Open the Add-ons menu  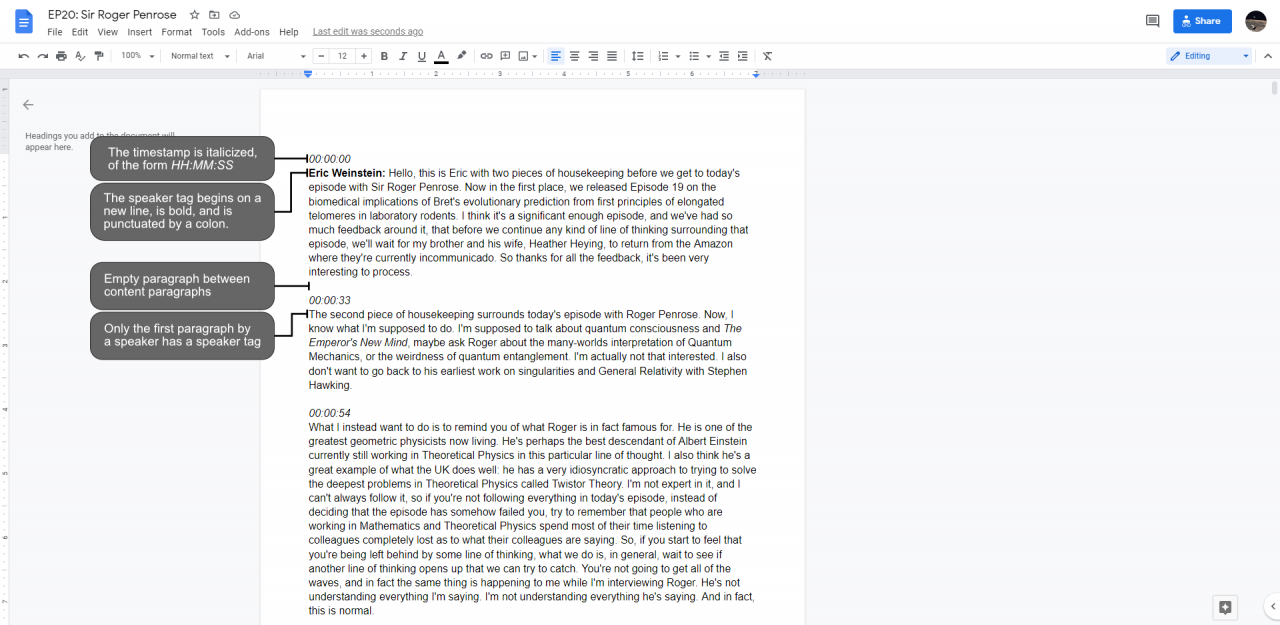click(x=252, y=32)
